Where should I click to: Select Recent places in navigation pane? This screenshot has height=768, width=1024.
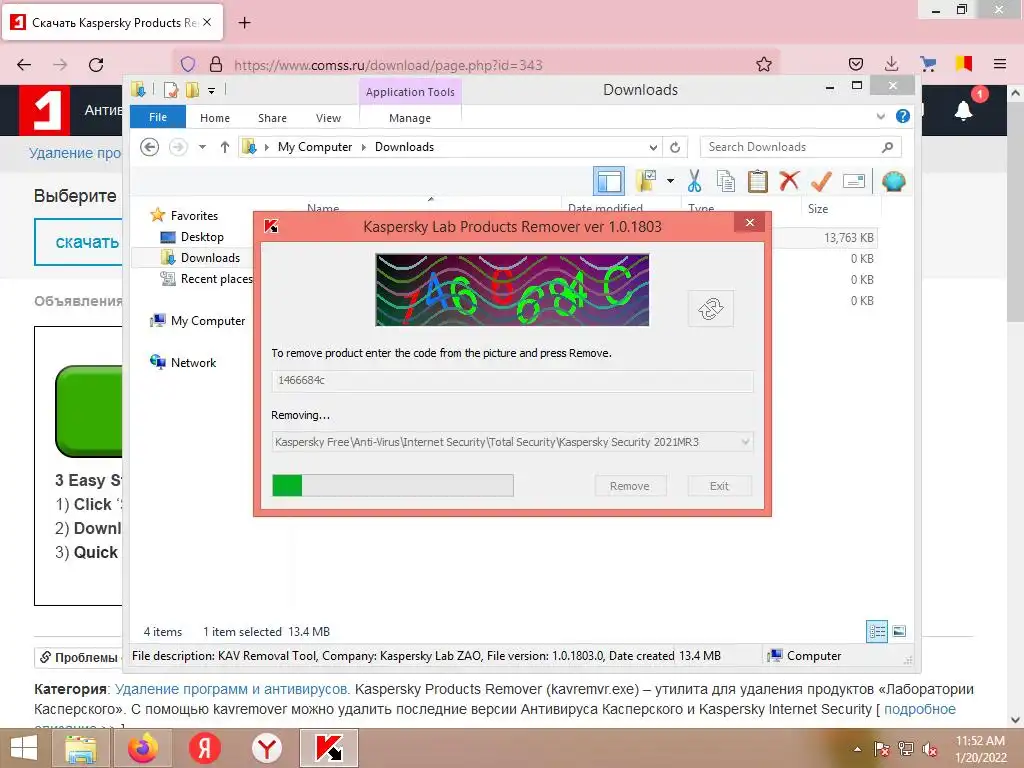point(216,279)
